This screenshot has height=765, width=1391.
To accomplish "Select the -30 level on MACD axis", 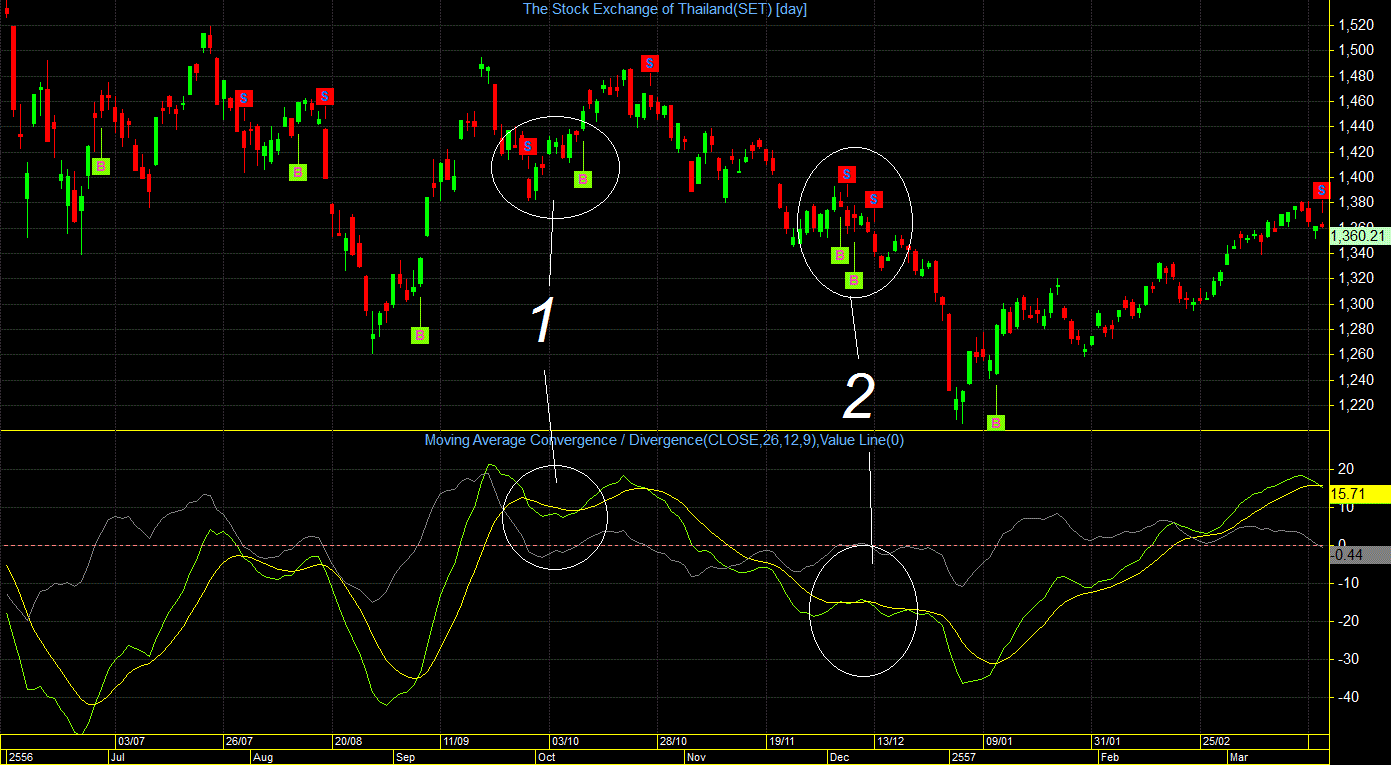I will (x=1348, y=659).
